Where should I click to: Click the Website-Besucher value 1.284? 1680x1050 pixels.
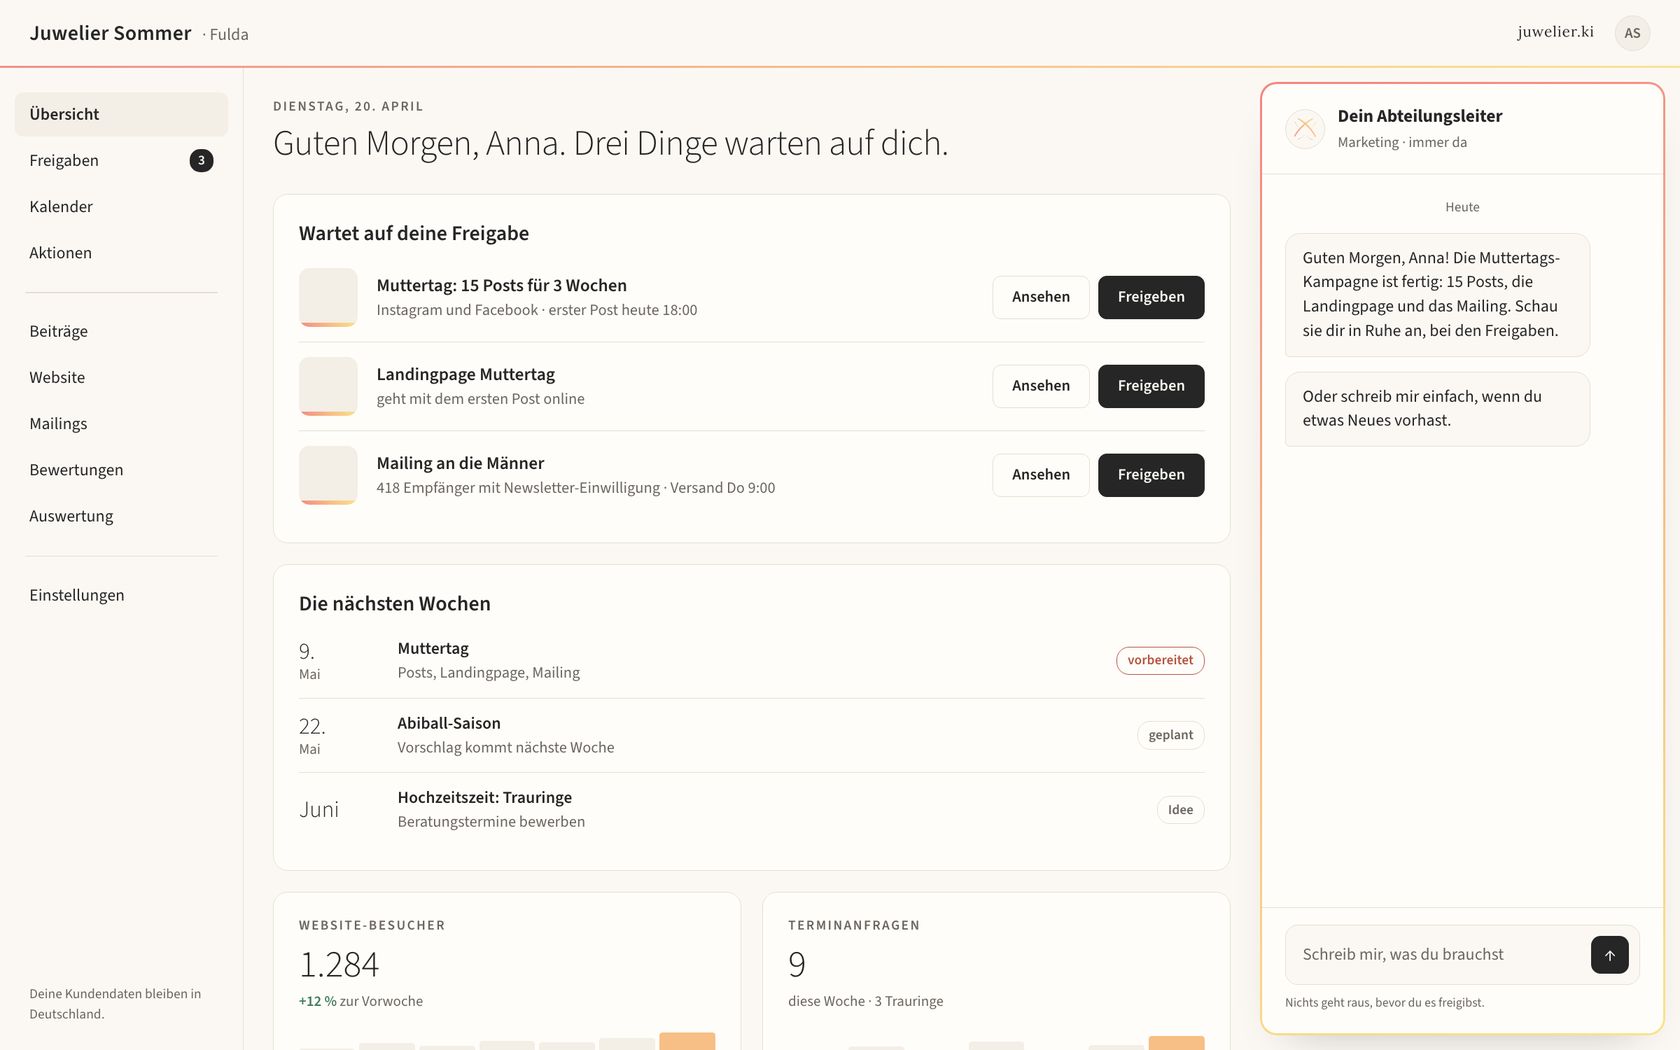pos(339,965)
